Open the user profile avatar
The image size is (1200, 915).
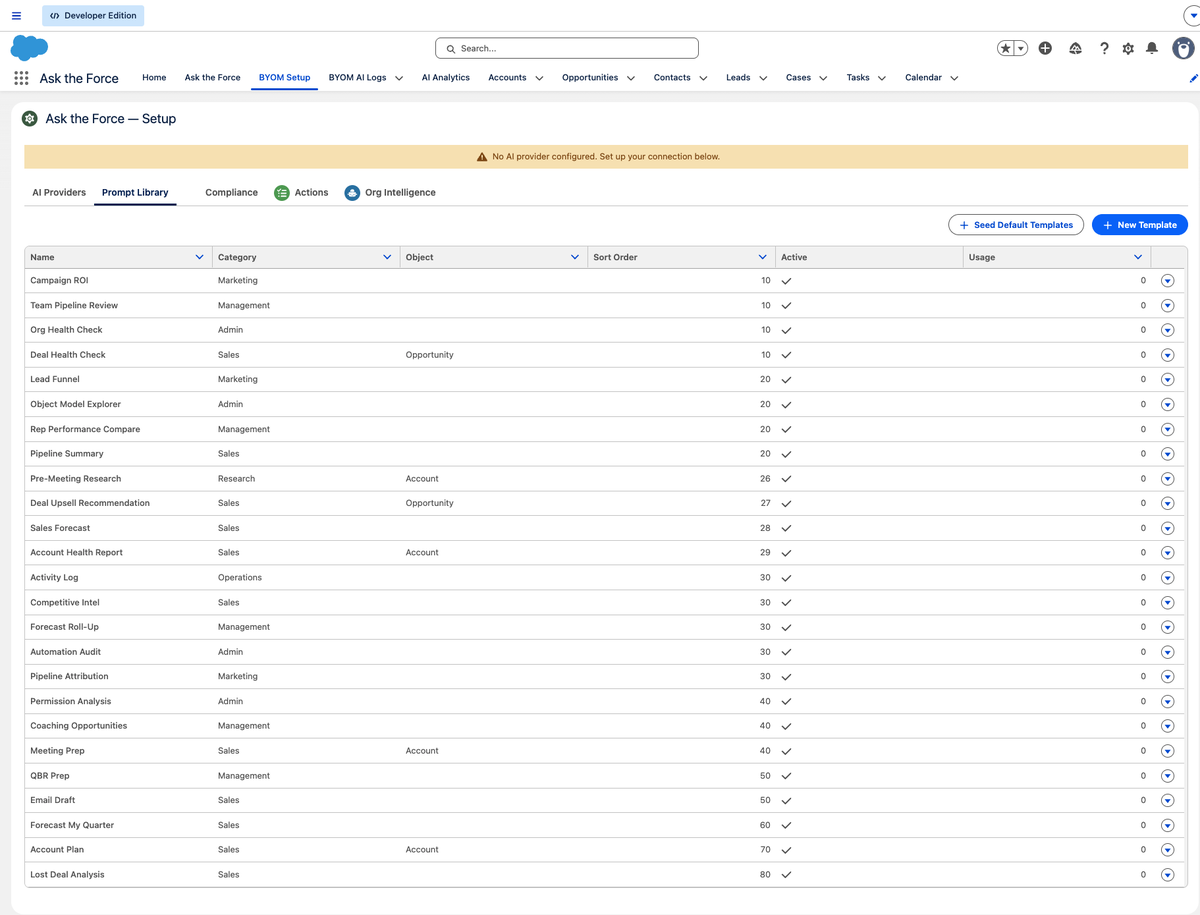coord(1184,48)
